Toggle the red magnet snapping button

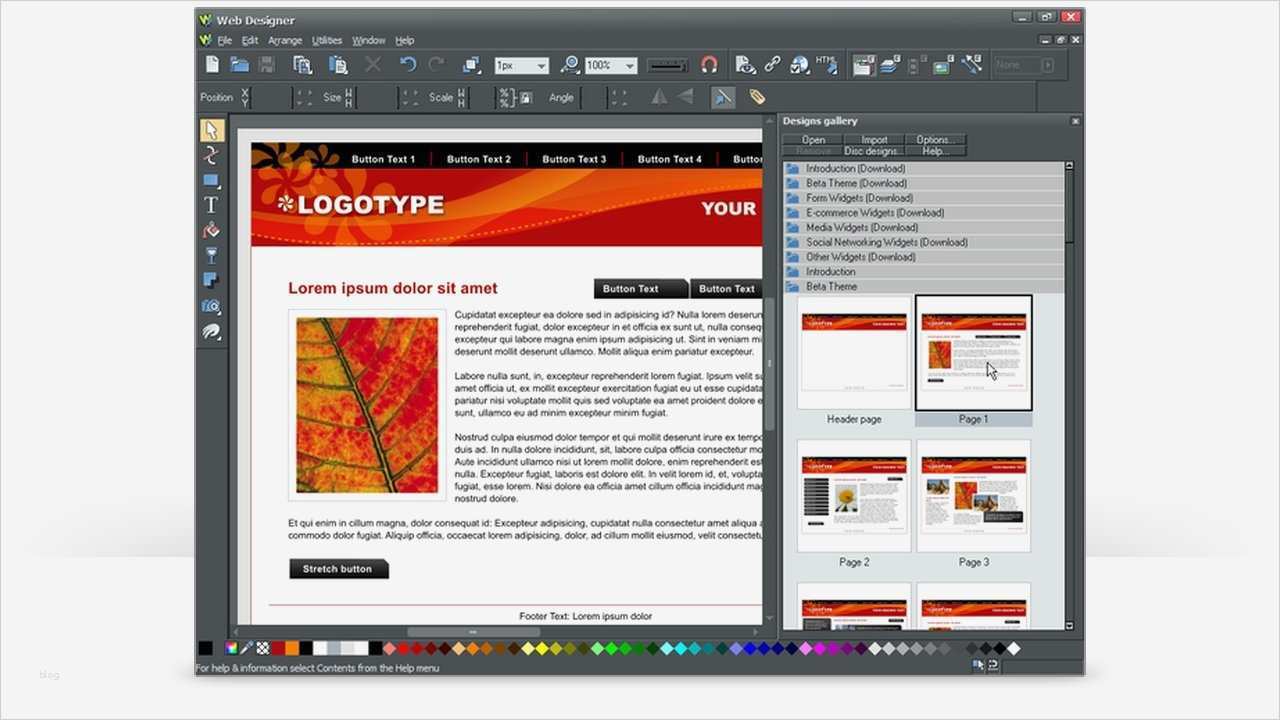click(709, 65)
